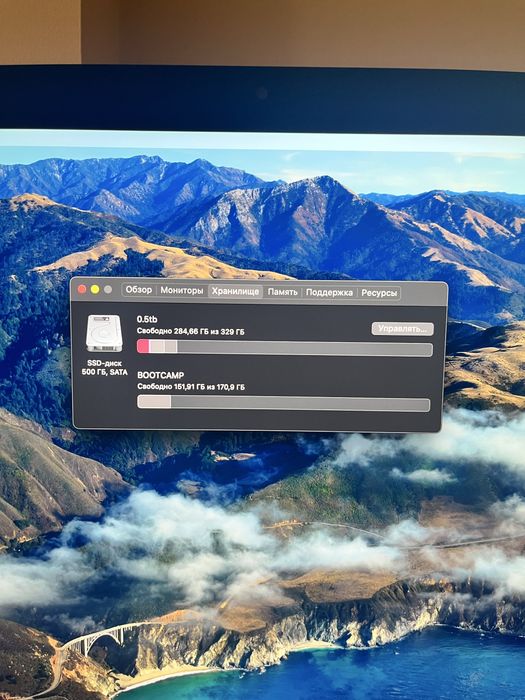Click the SSD disk drive icon
525x700 pixels.
point(104,333)
